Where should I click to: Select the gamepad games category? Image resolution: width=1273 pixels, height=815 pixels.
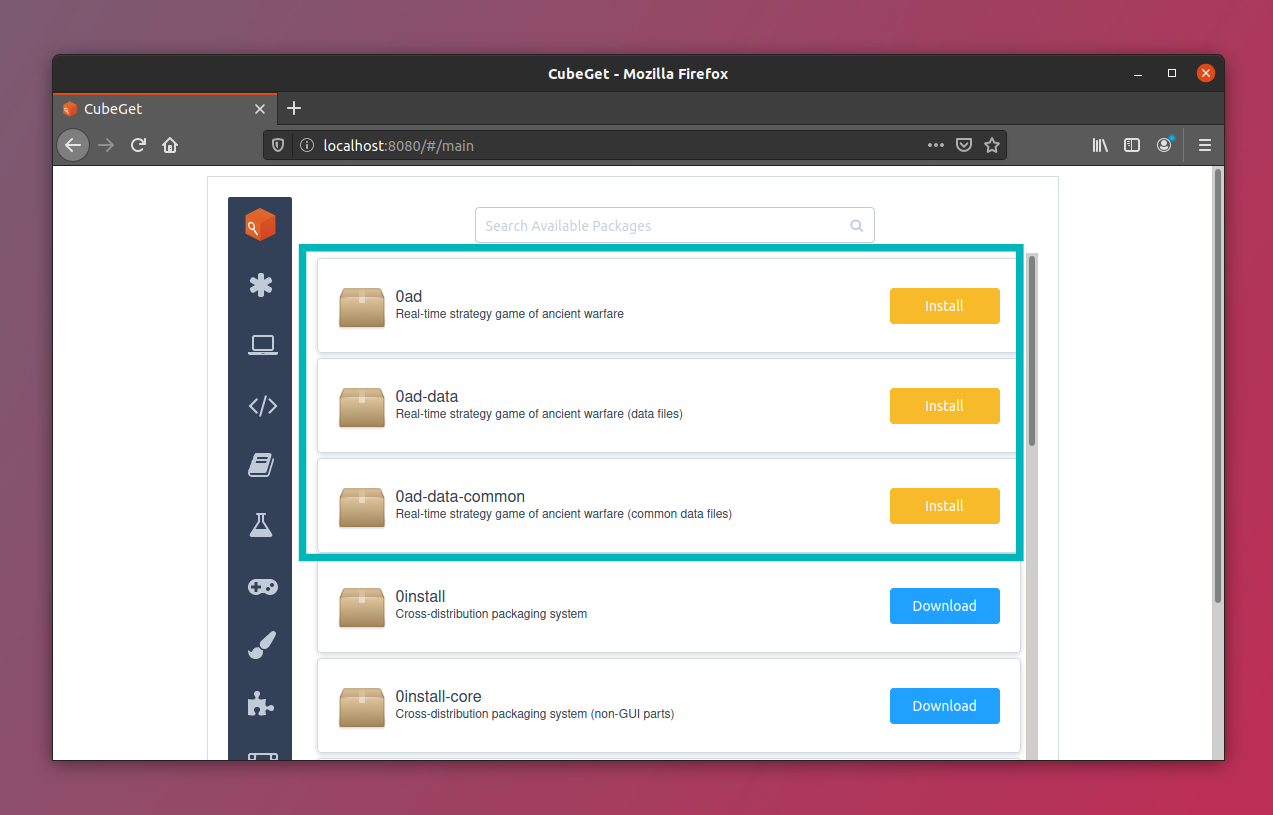262,587
